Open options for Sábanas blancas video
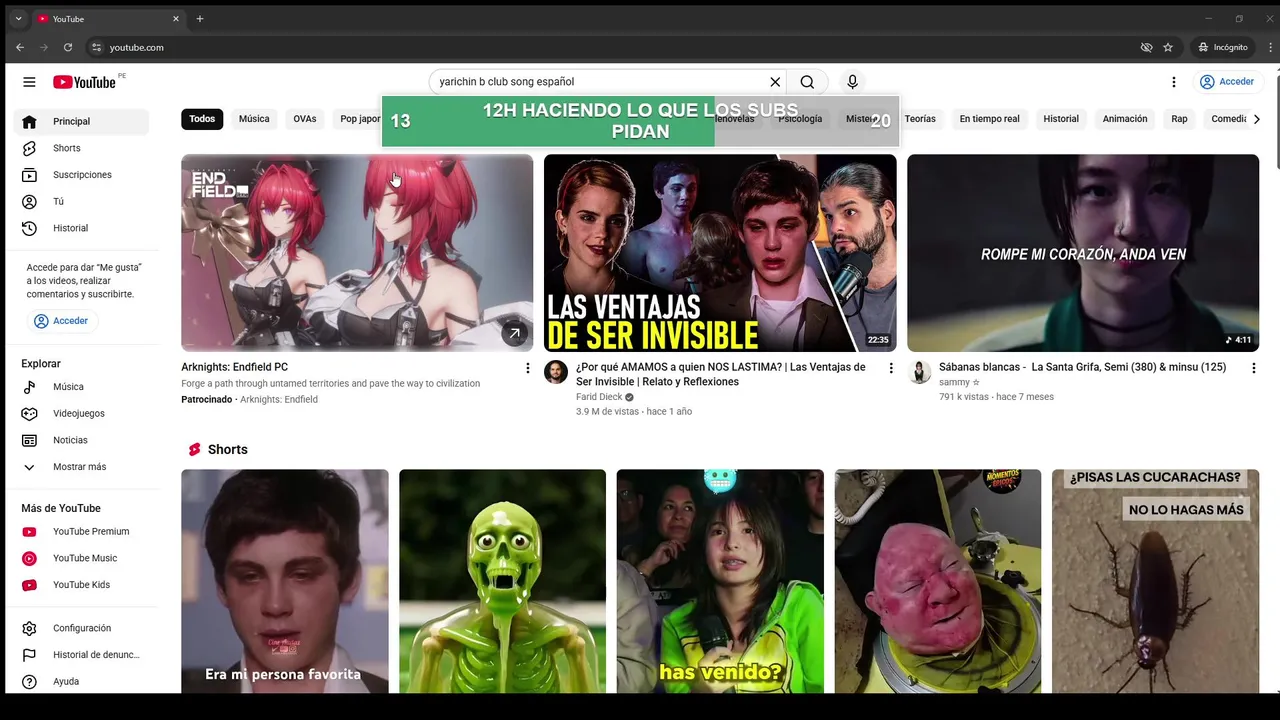The width and height of the screenshot is (1280, 720). (1253, 368)
